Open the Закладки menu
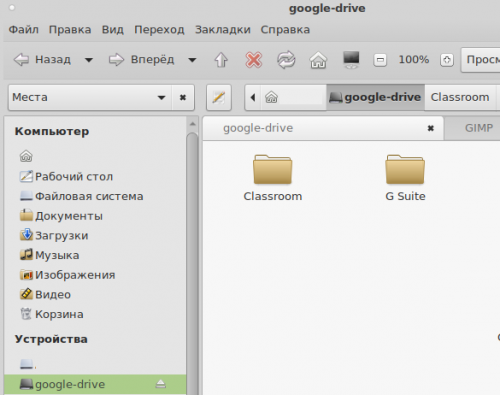Viewport: 500px width, 395px height. [223, 30]
